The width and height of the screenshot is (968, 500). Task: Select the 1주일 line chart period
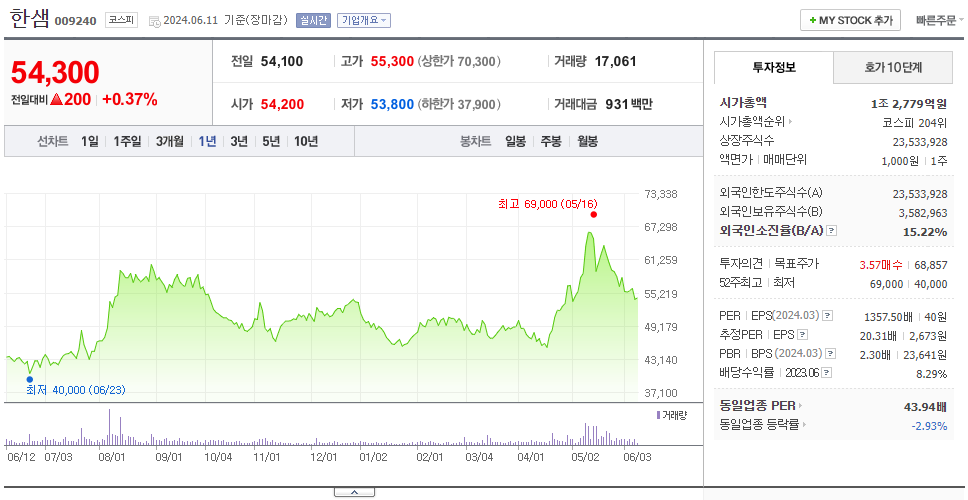(127, 141)
